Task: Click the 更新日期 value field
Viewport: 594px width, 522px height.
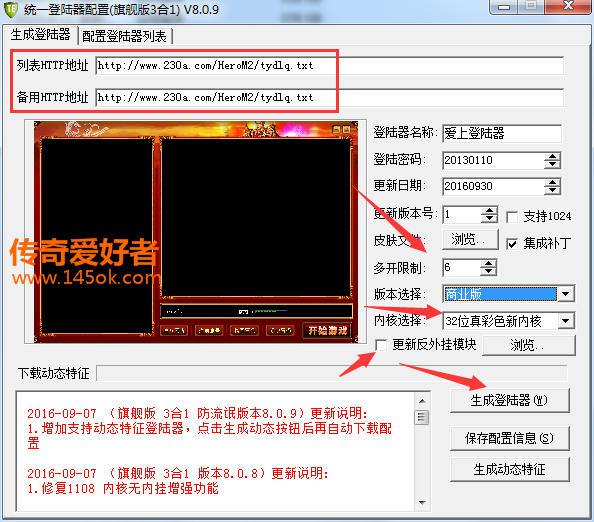Action: click(x=494, y=186)
